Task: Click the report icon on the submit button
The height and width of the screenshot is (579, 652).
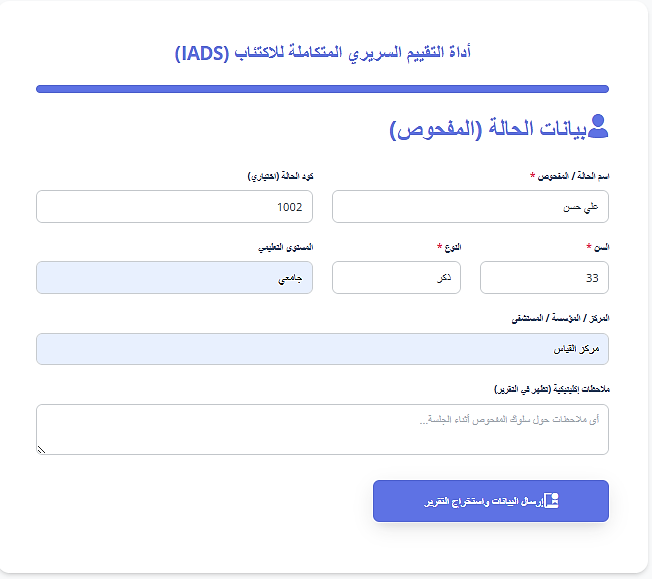Action: pyautogui.click(x=551, y=500)
